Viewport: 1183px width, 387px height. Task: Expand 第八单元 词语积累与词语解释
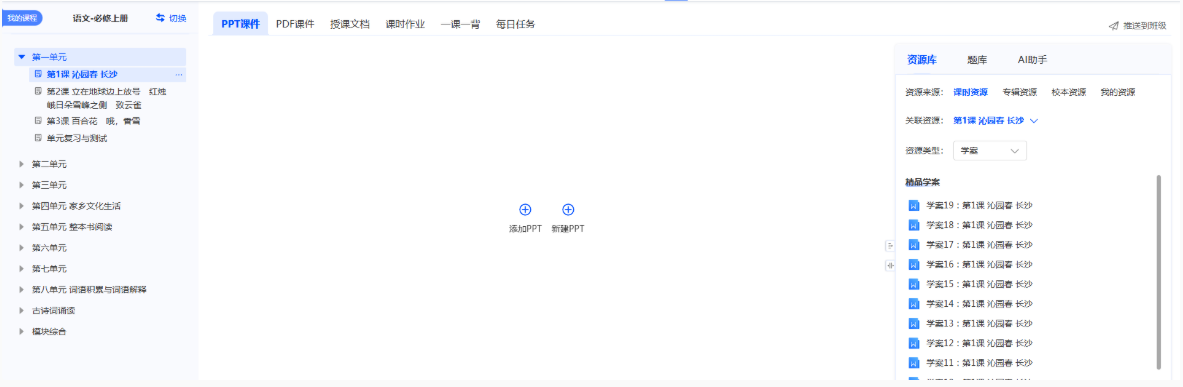(x=22, y=289)
